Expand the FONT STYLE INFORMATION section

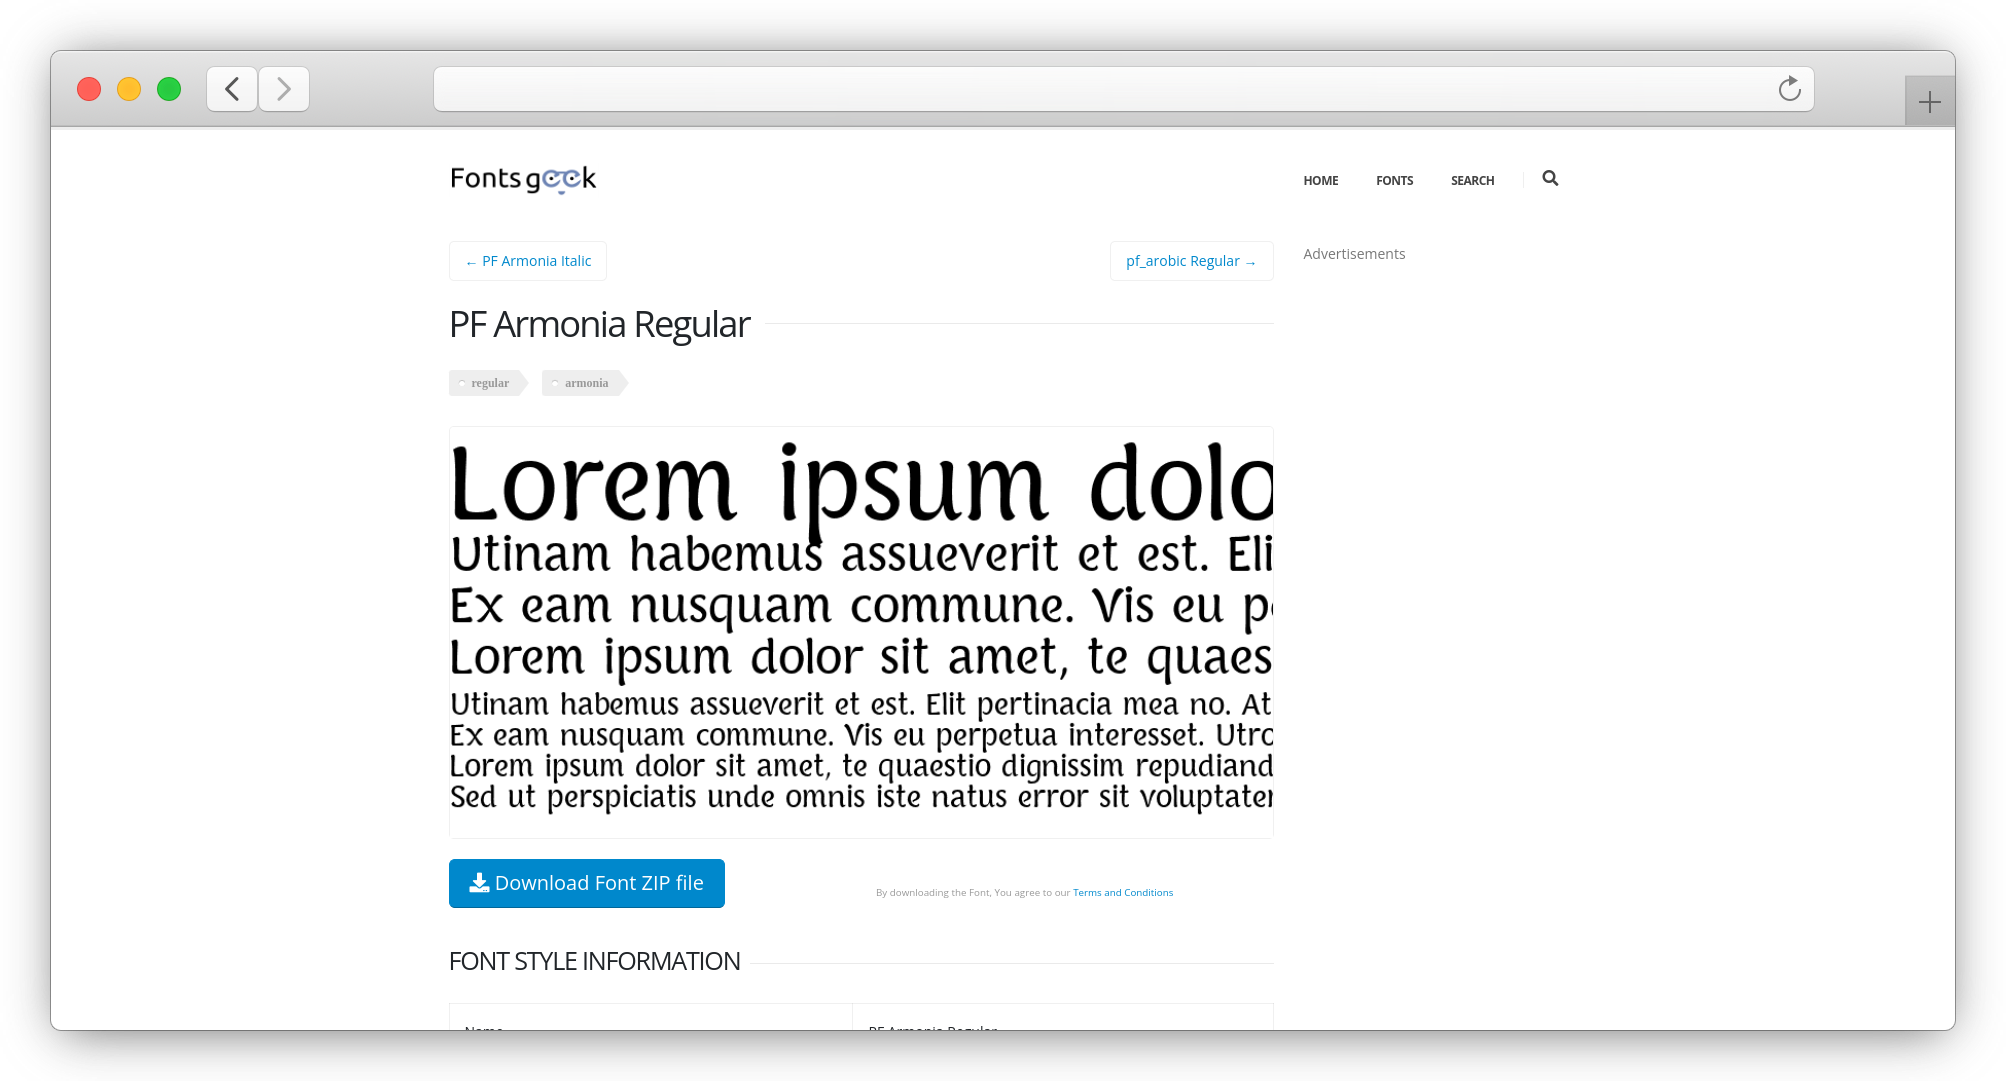pos(596,961)
